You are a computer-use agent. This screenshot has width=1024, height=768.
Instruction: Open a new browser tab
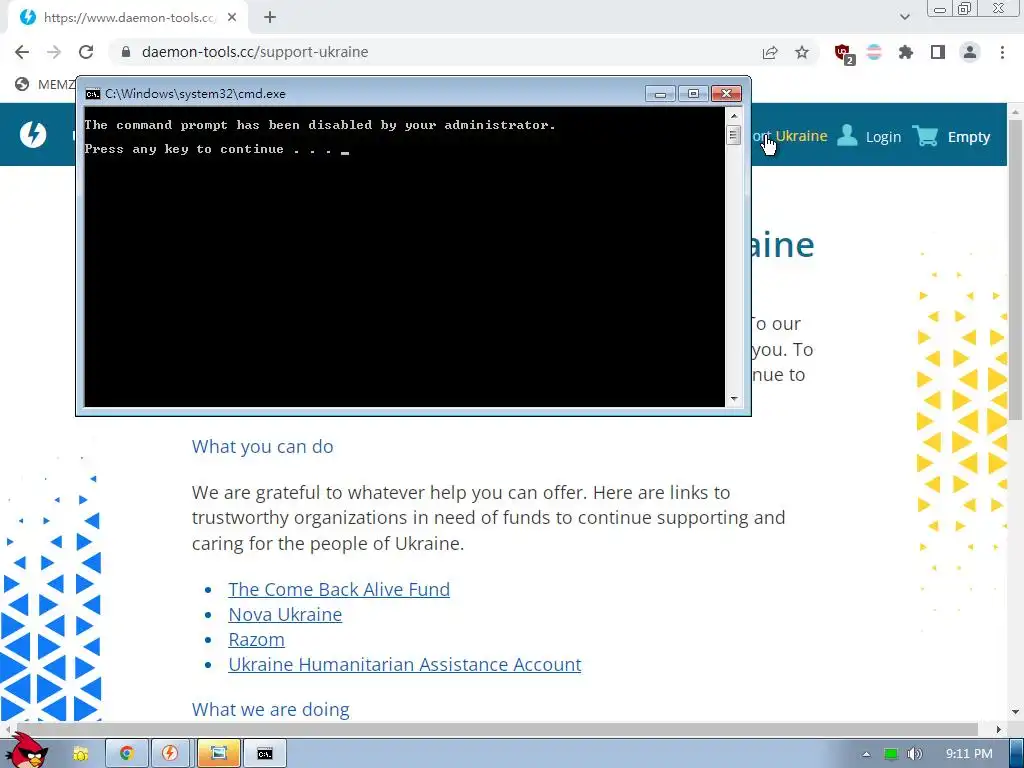pyautogui.click(x=270, y=17)
